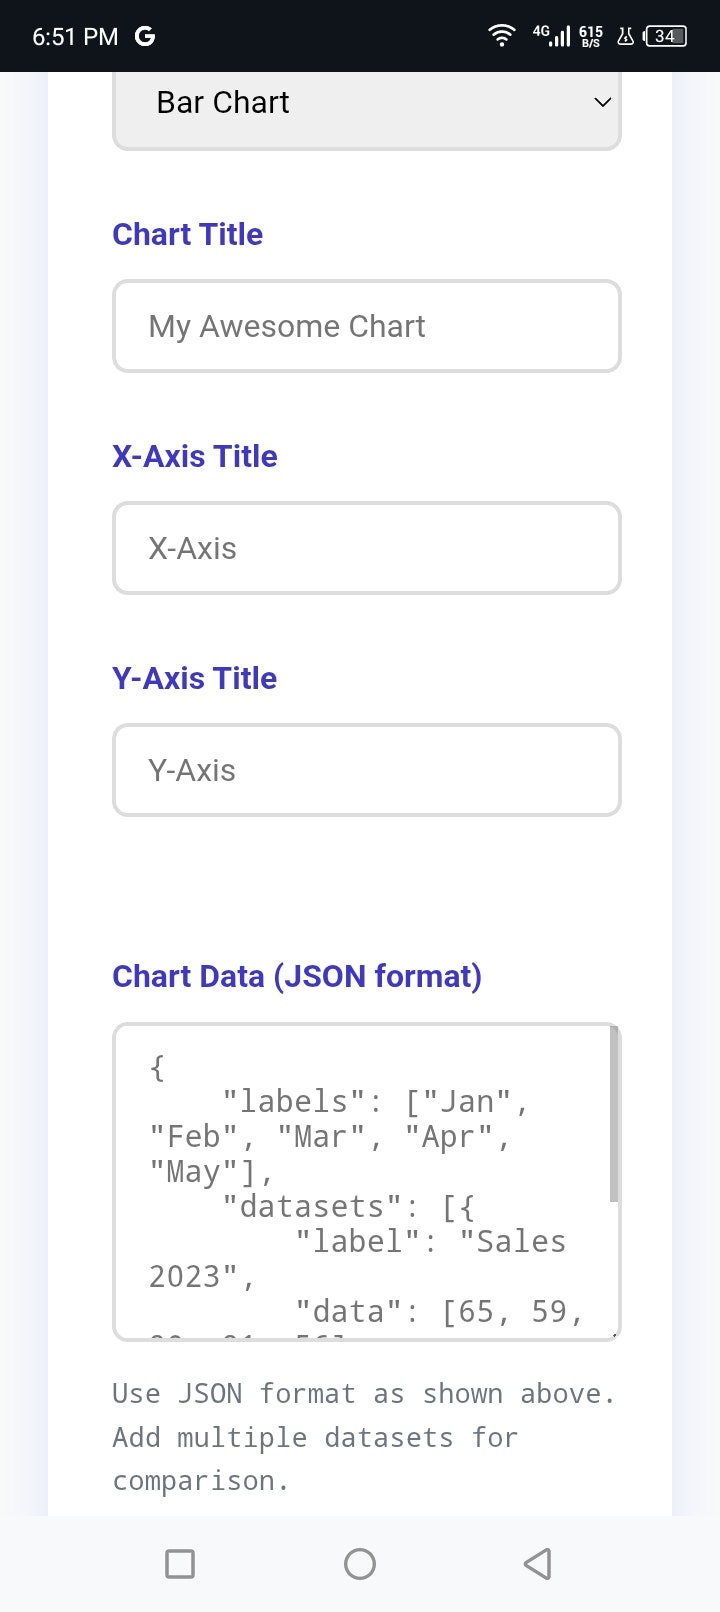Tap the Android home circle icon
This screenshot has width=720, height=1612.
(x=360, y=1563)
